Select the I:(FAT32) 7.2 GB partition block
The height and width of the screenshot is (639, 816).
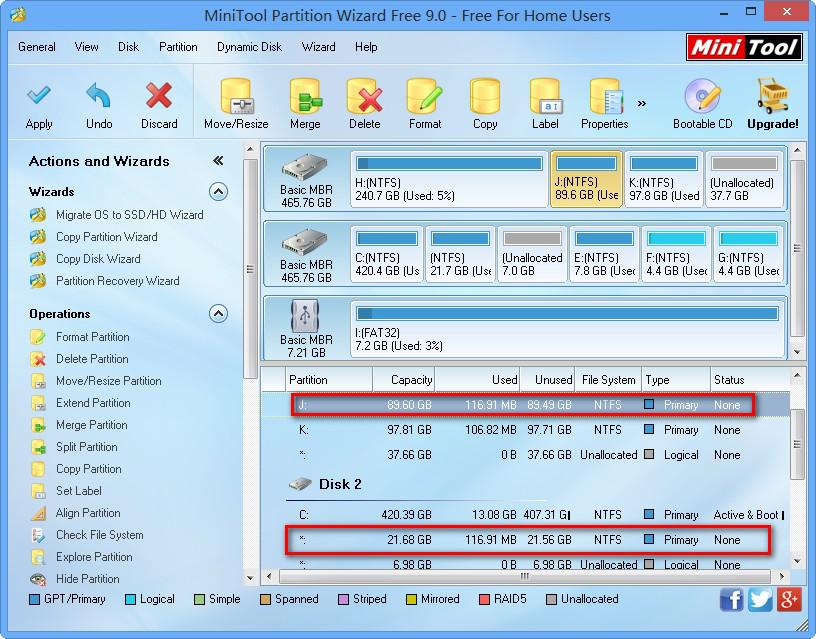tap(567, 329)
